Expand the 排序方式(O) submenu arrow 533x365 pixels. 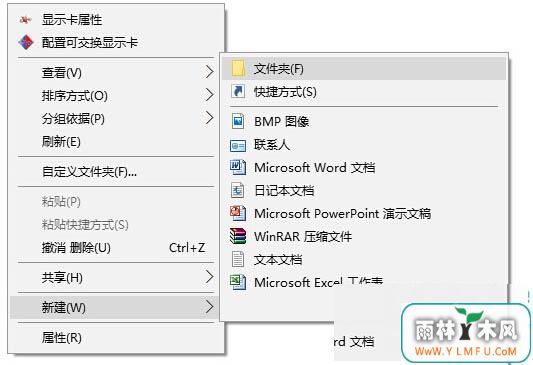pyautogui.click(x=210, y=95)
